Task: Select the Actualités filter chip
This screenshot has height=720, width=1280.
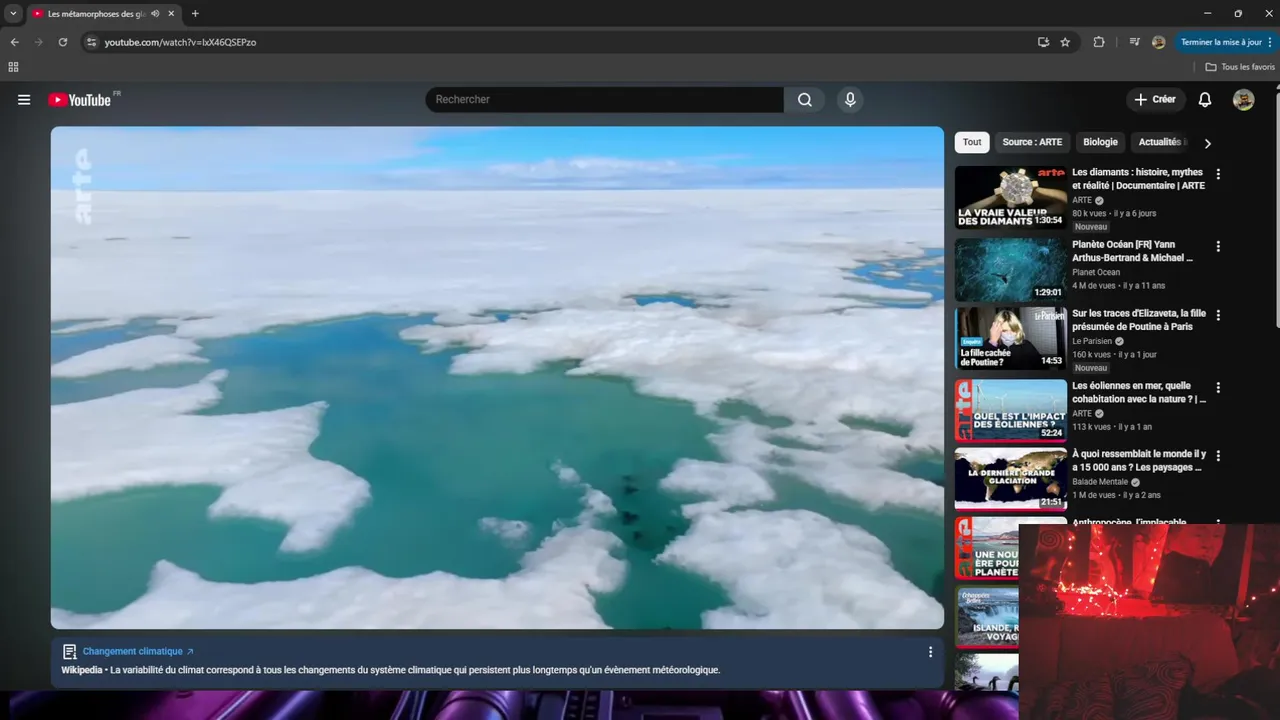Action: pyautogui.click(x=1160, y=142)
